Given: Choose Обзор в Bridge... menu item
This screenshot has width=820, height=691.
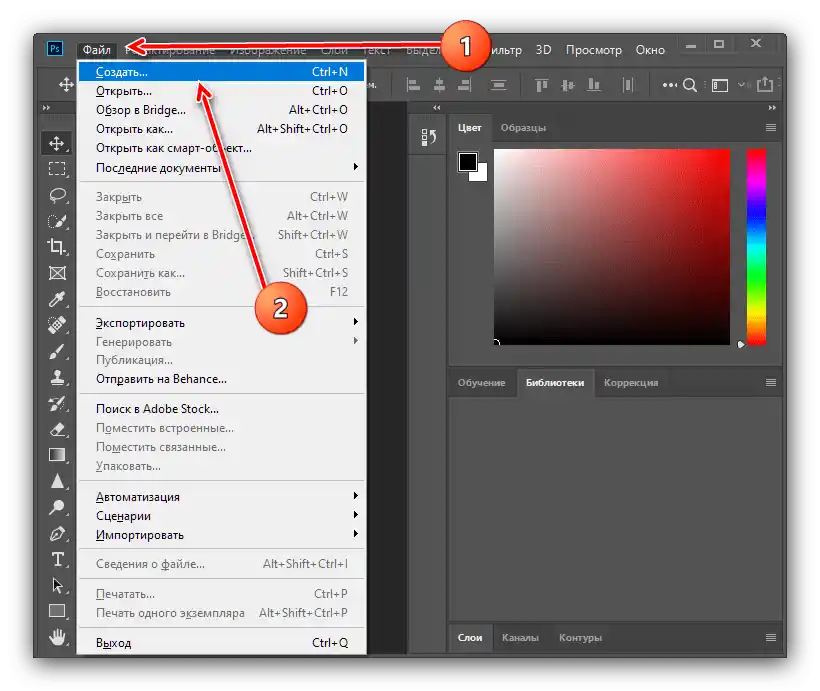Looking at the screenshot, I should (x=220, y=110).
